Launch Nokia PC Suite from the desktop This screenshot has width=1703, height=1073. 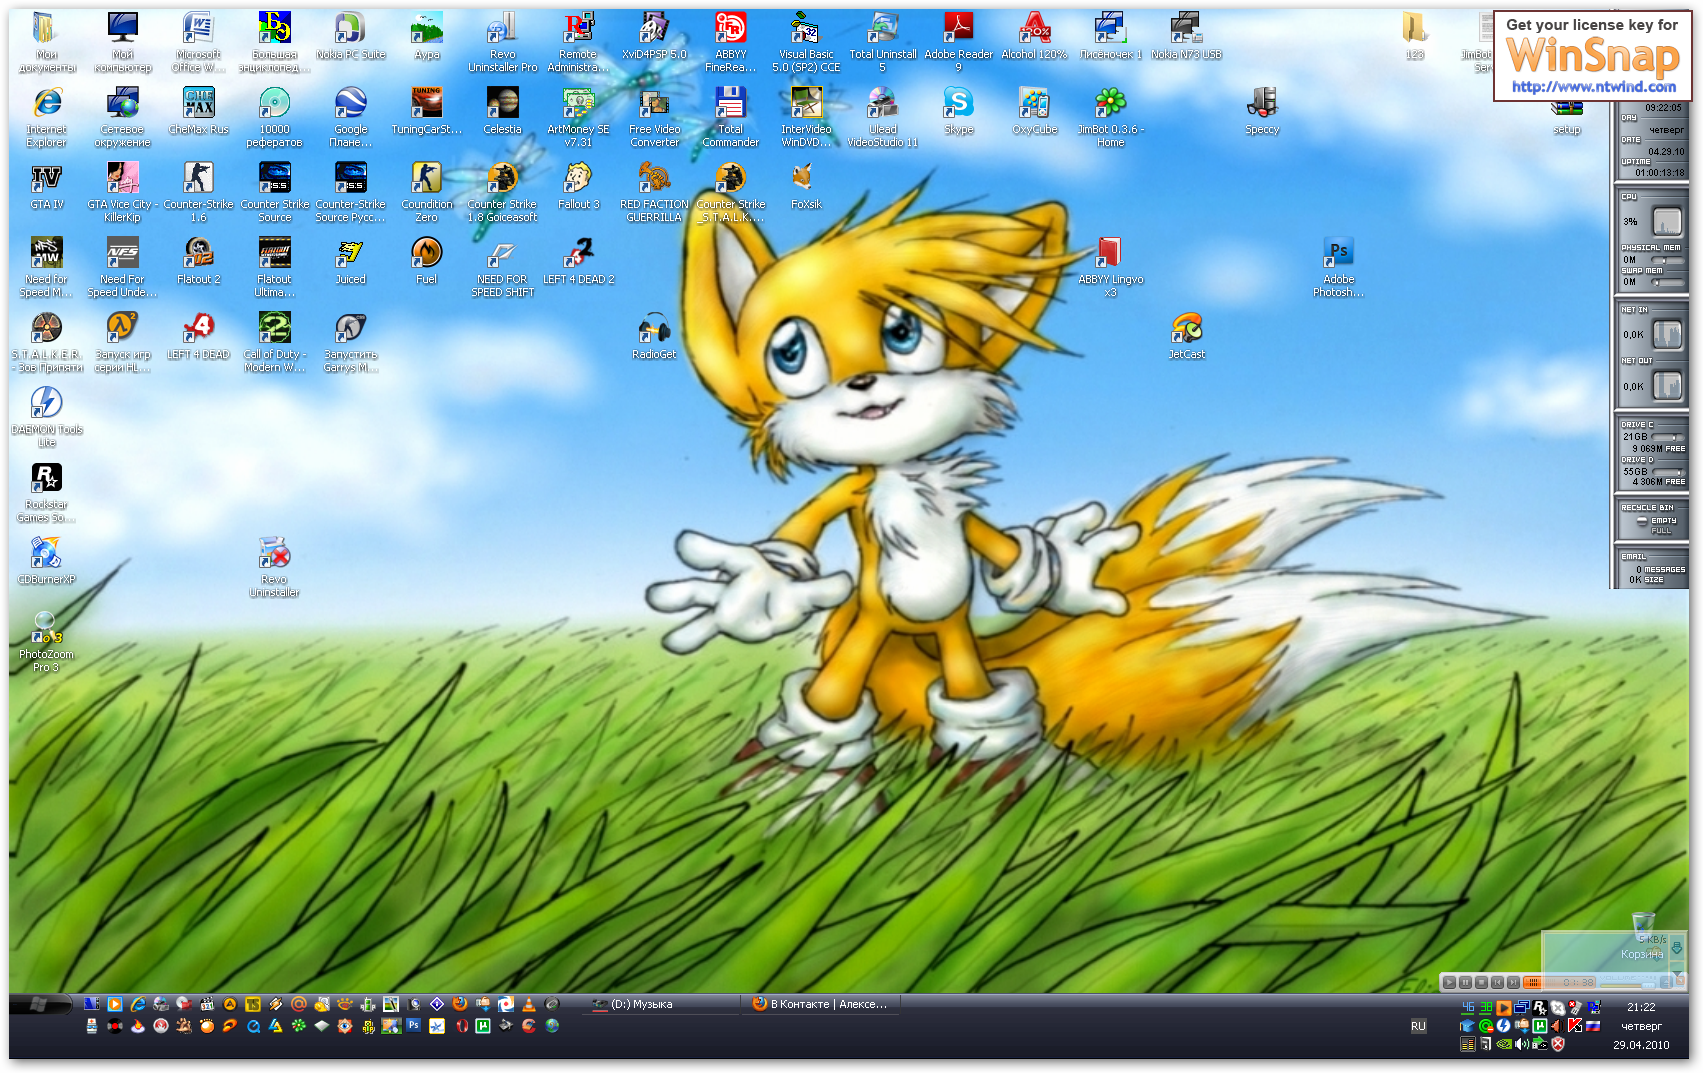pos(351,36)
